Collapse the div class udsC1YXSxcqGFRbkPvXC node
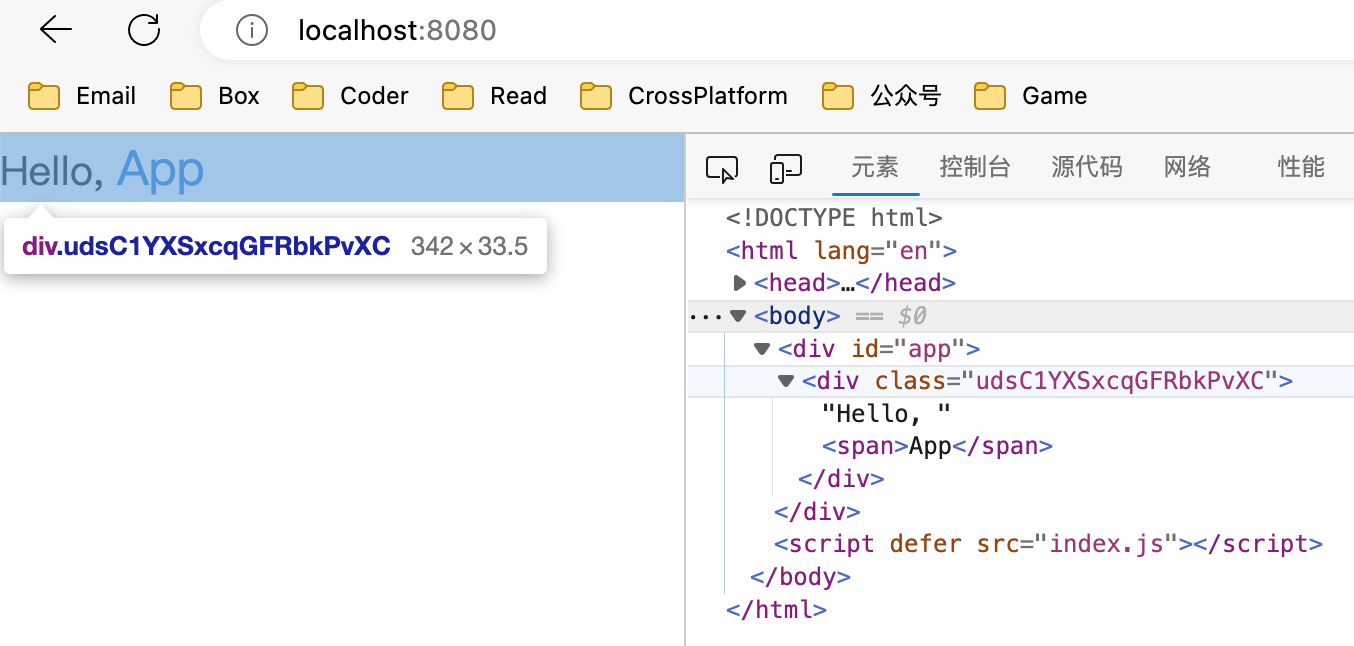 (x=787, y=381)
